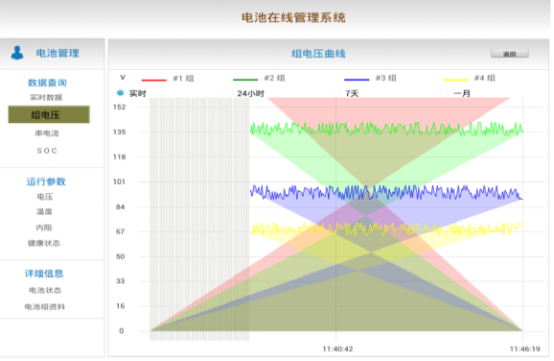Click the 67 y-axis value
Image resolution: width=554 pixels, height=361 pixels.
coord(120,232)
